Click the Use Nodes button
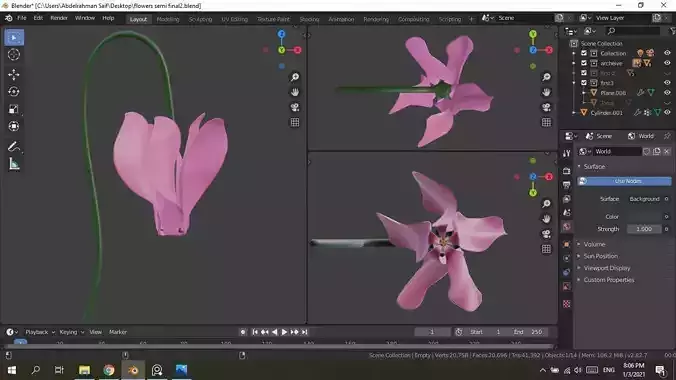Viewport: 676px width, 380px height. click(x=624, y=181)
